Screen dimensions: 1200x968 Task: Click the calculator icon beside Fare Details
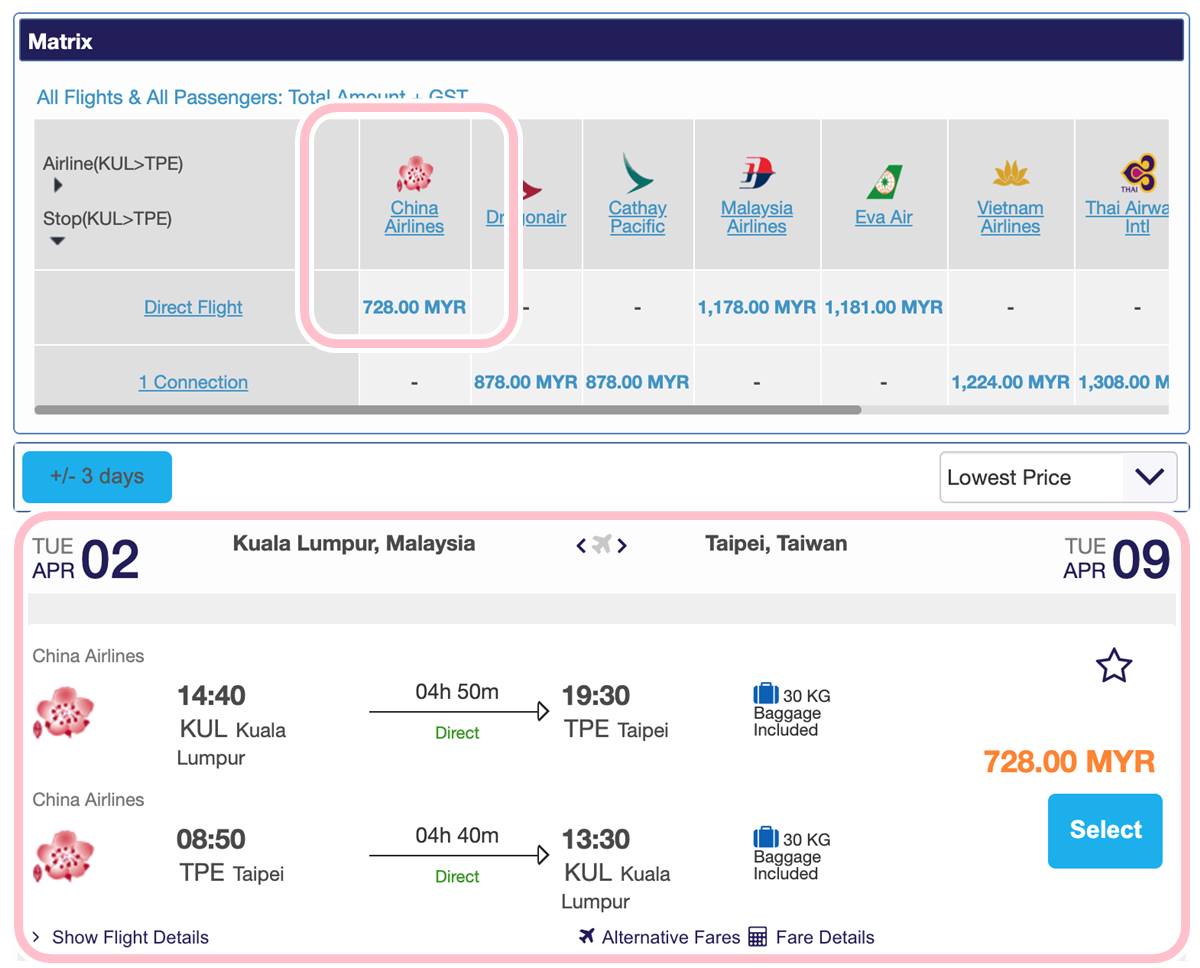pos(758,937)
